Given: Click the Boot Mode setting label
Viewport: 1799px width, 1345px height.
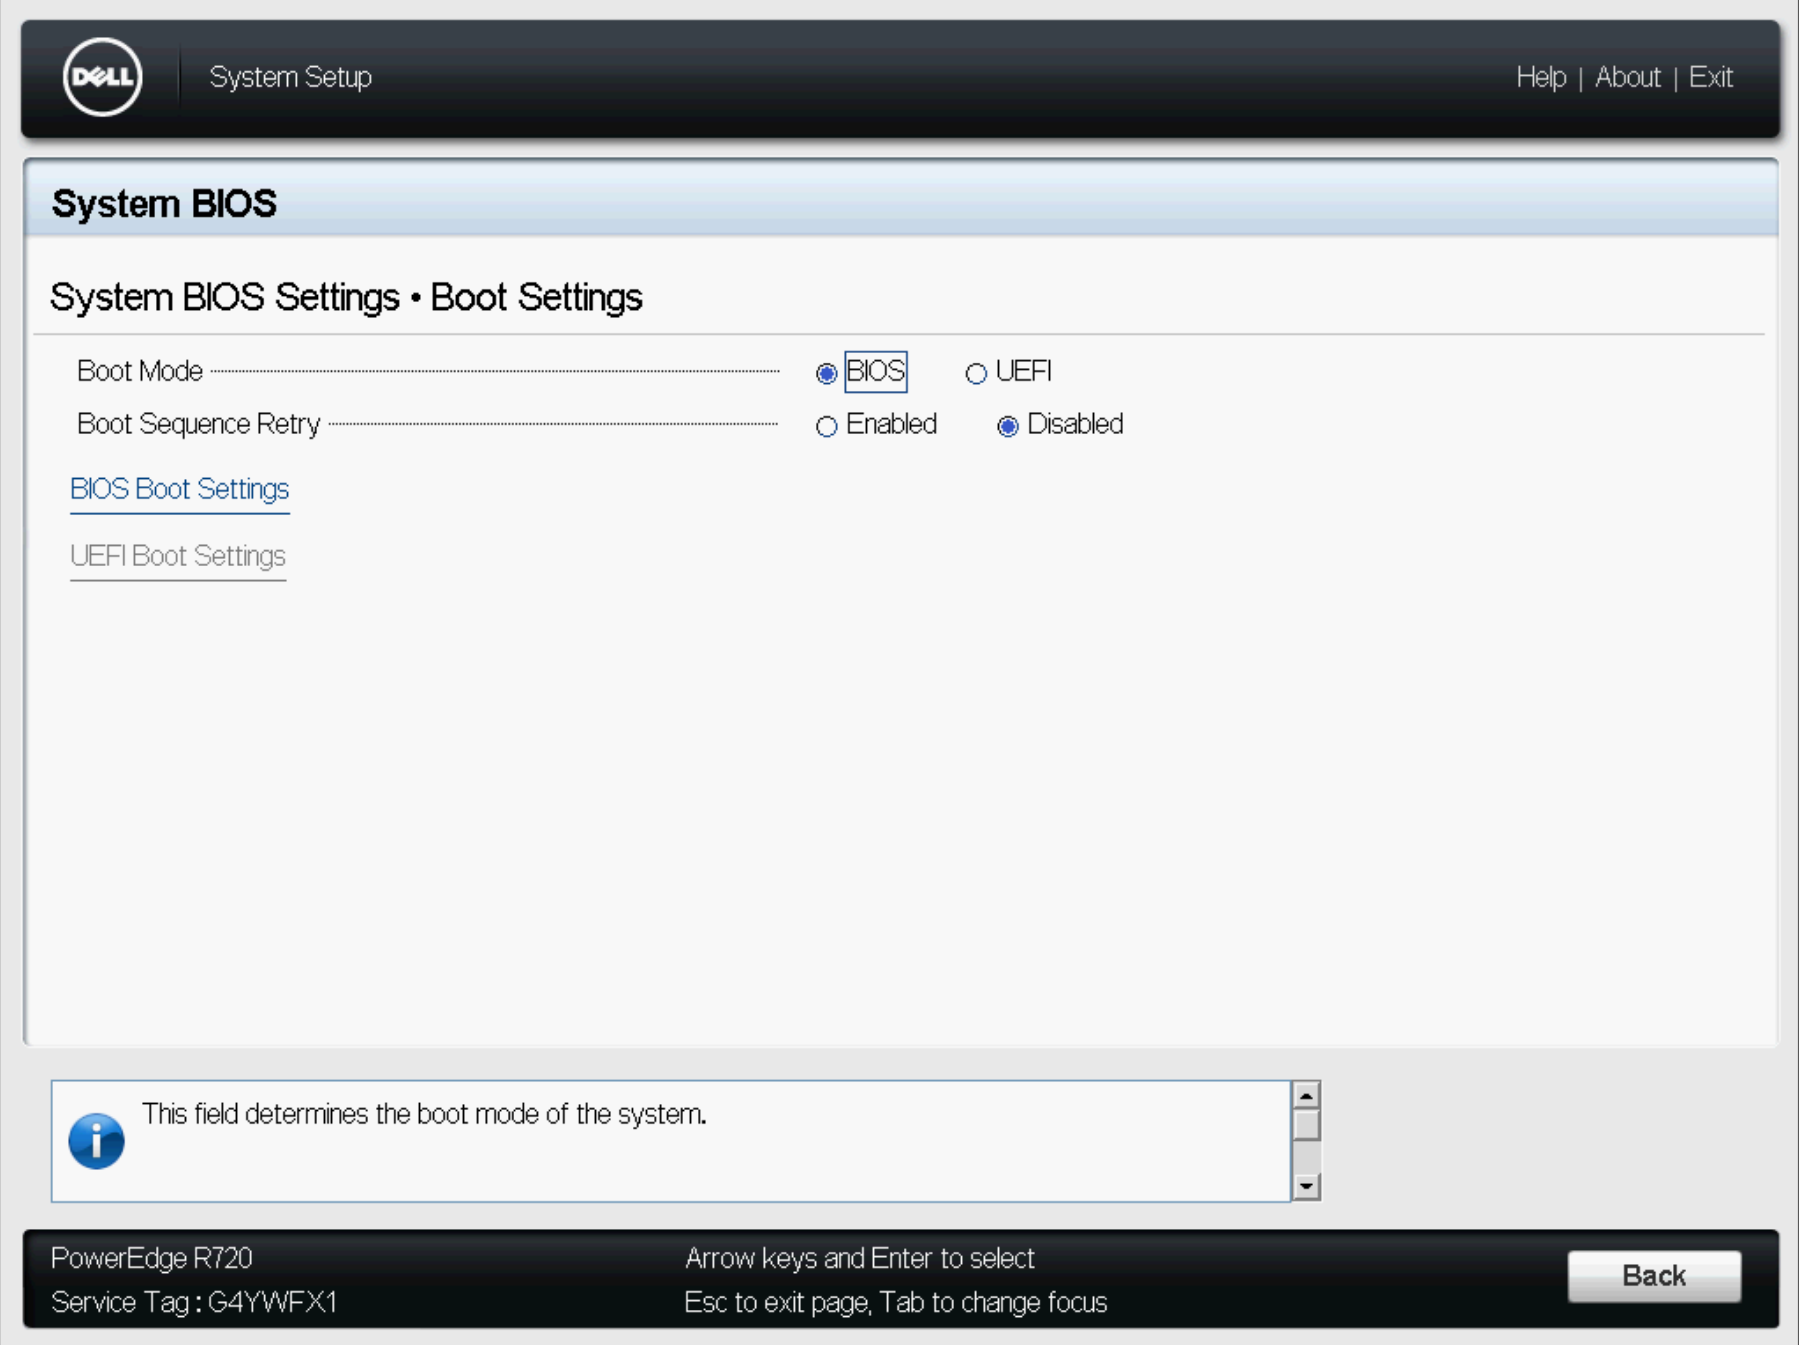Looking at the screenshot, I should coord(140,371).
